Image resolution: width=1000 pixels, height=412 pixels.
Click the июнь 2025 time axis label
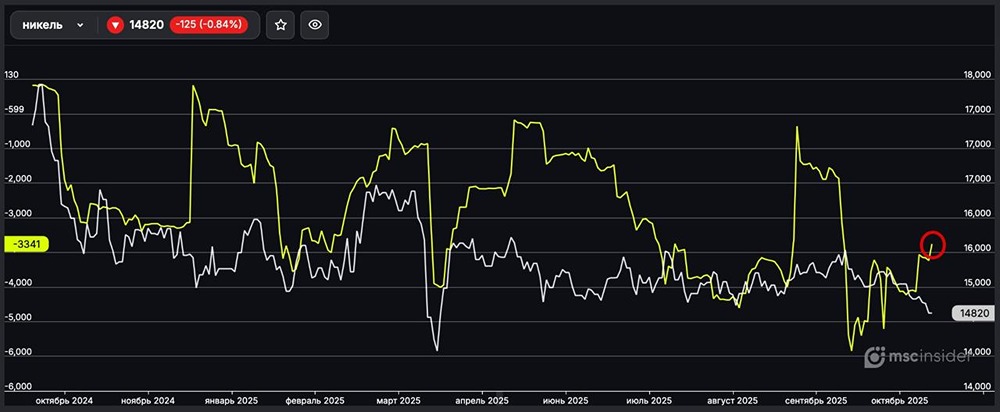(x=565, y=400)
